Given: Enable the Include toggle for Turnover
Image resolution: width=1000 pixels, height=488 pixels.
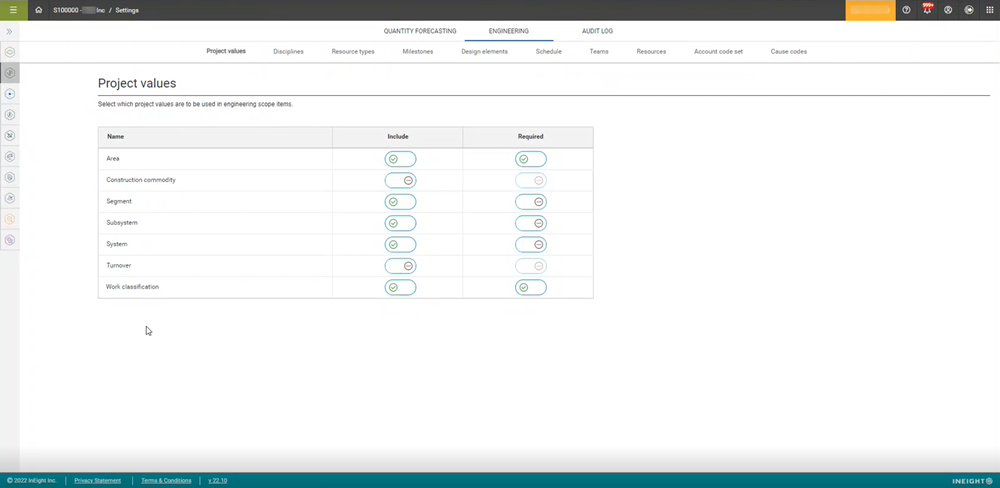Looking at the screenshot, I should 400,266.
